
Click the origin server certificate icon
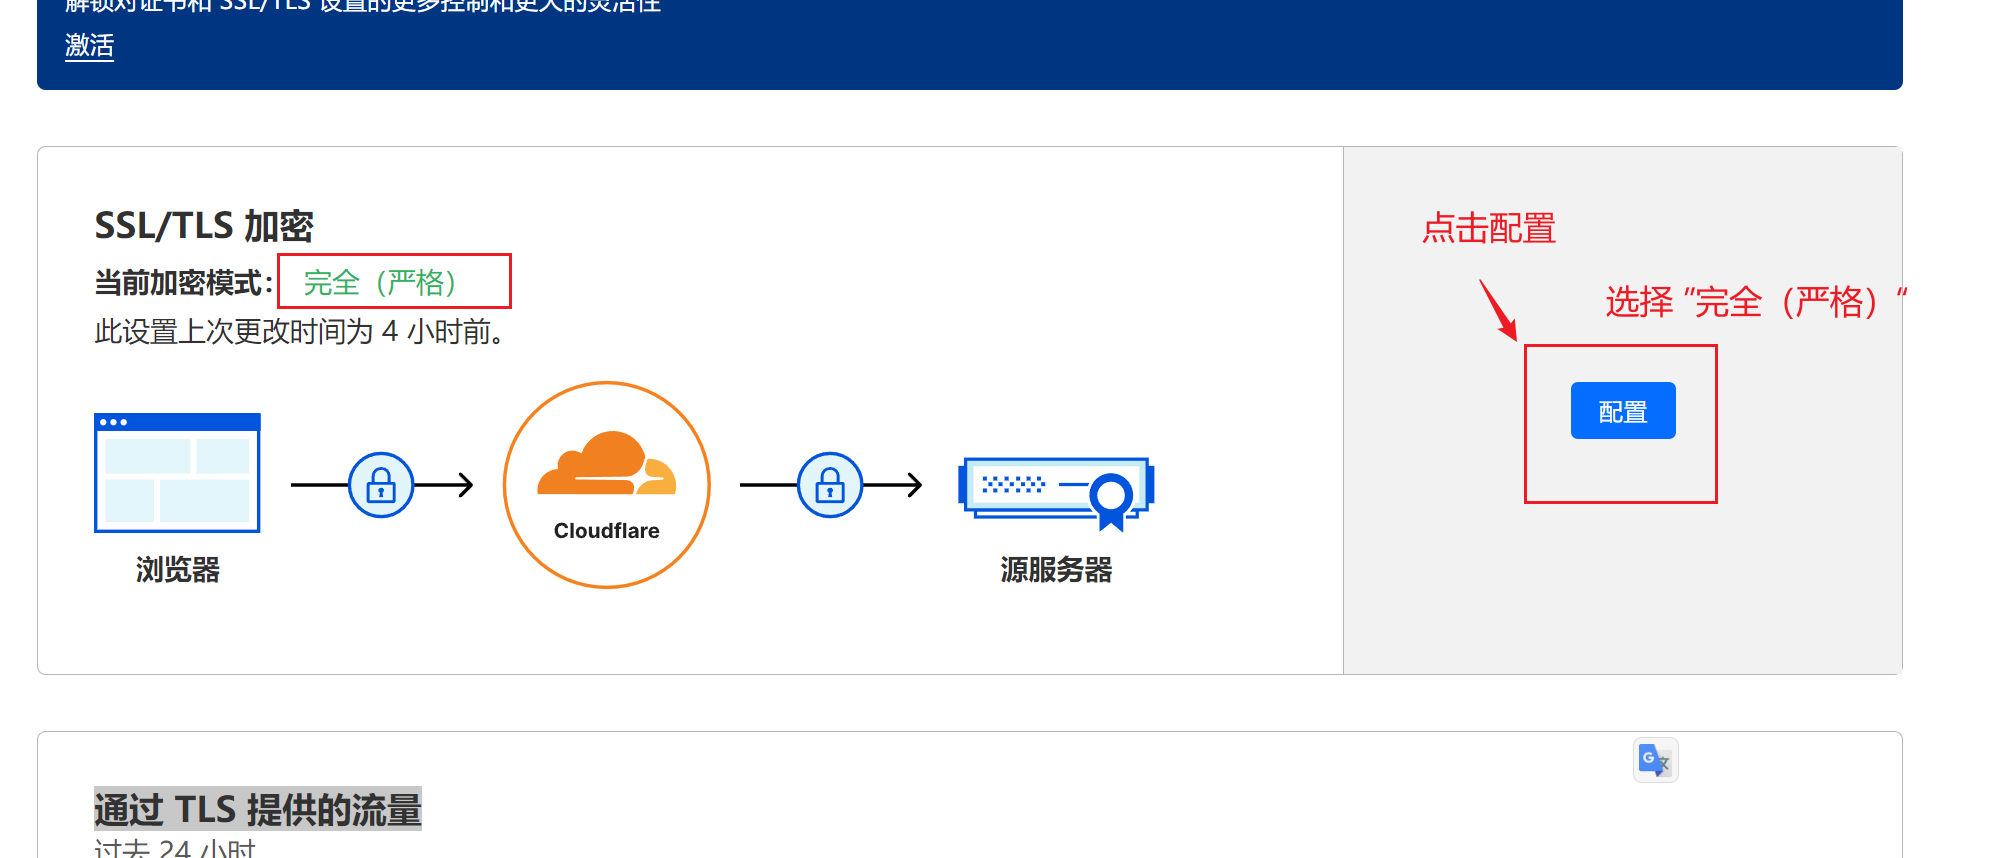click(1056, 491)
